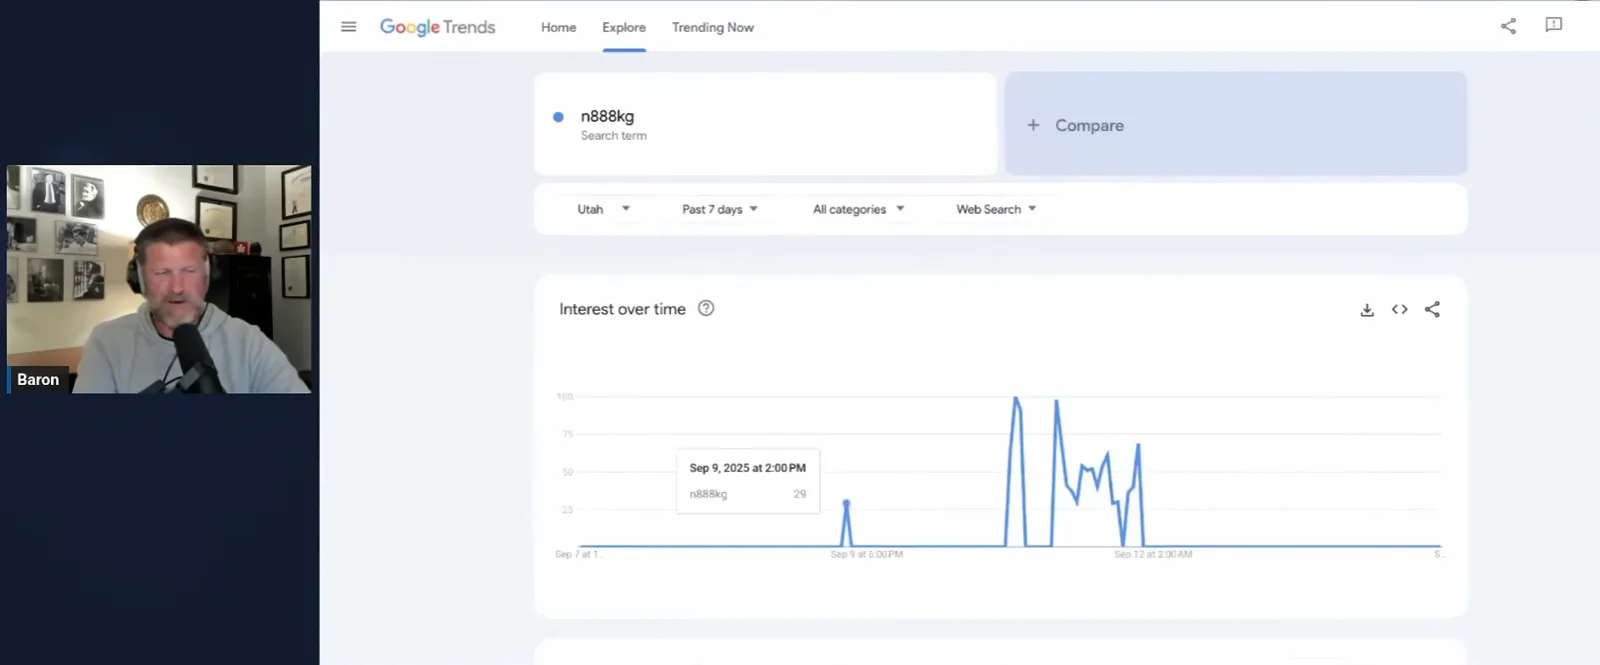Open the Trending Now tab
The width and height of the screenshot is (1600, 665).
tap(713, 27)
